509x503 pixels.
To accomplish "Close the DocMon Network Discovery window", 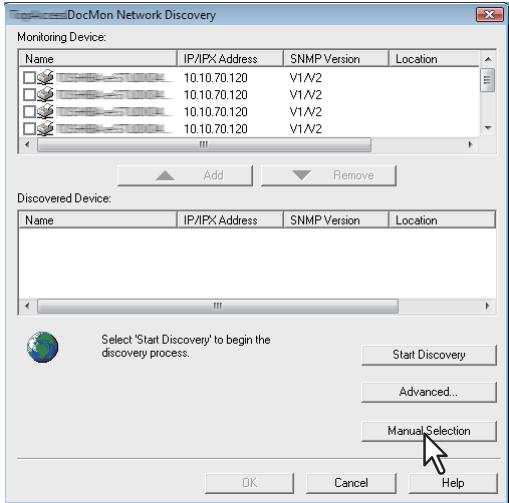I will click(x=489, y=15).
